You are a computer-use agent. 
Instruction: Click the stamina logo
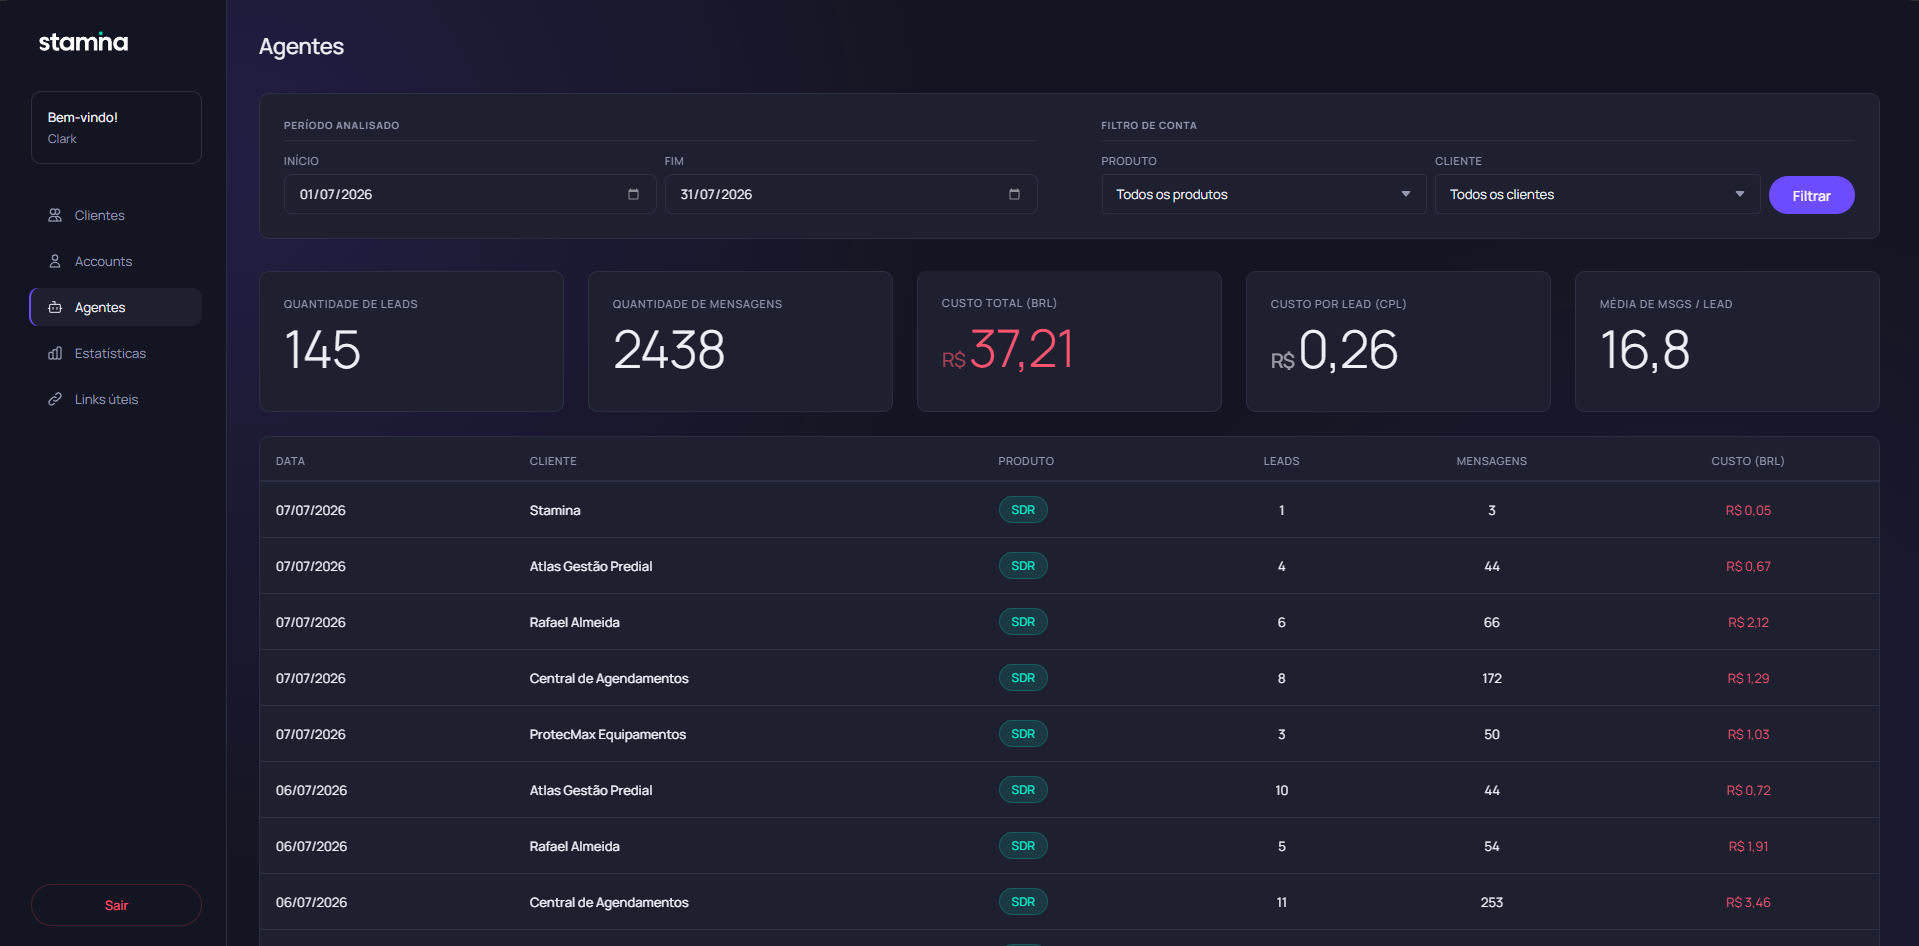click(x=83, y=42)
